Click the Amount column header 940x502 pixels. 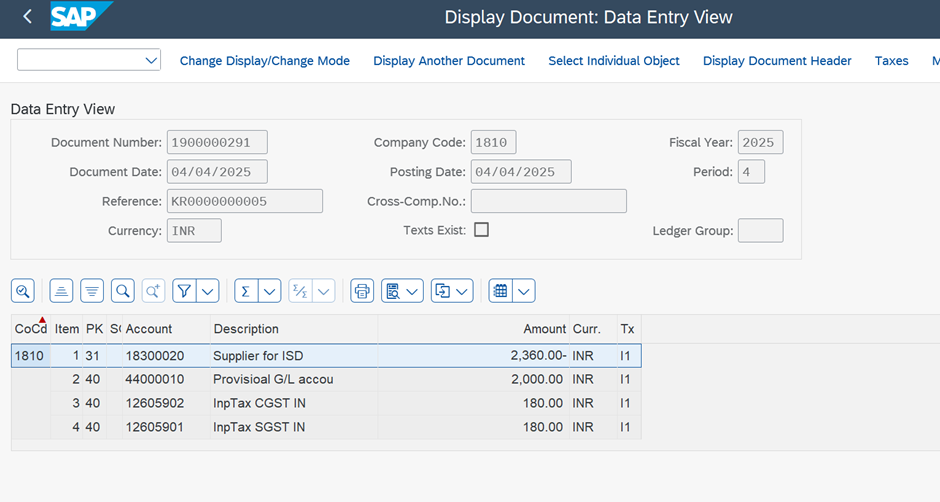click(474, 329)
